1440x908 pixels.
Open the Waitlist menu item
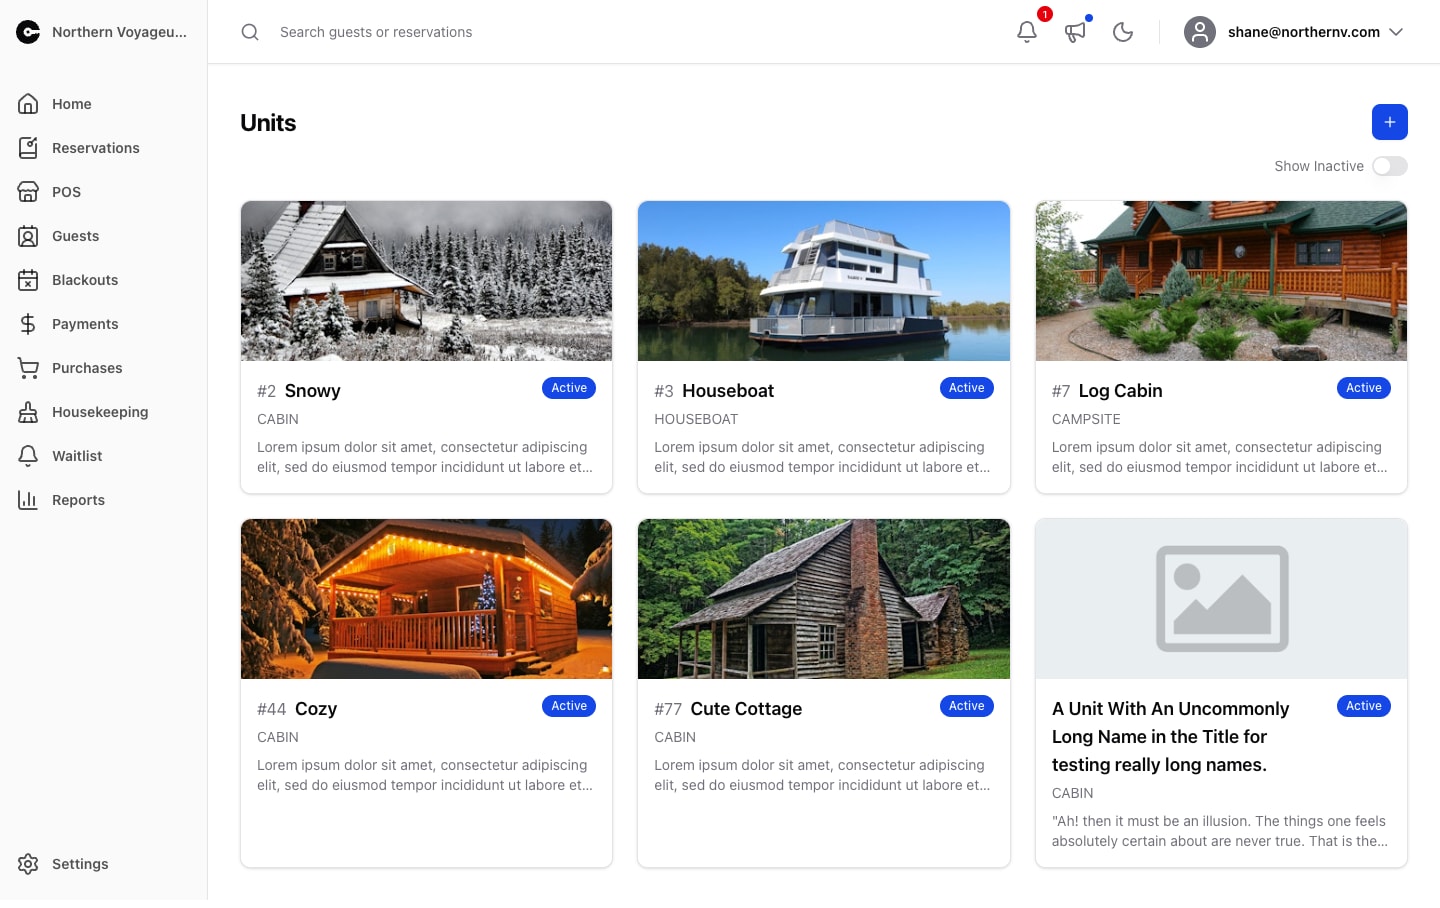pos(104,456)
